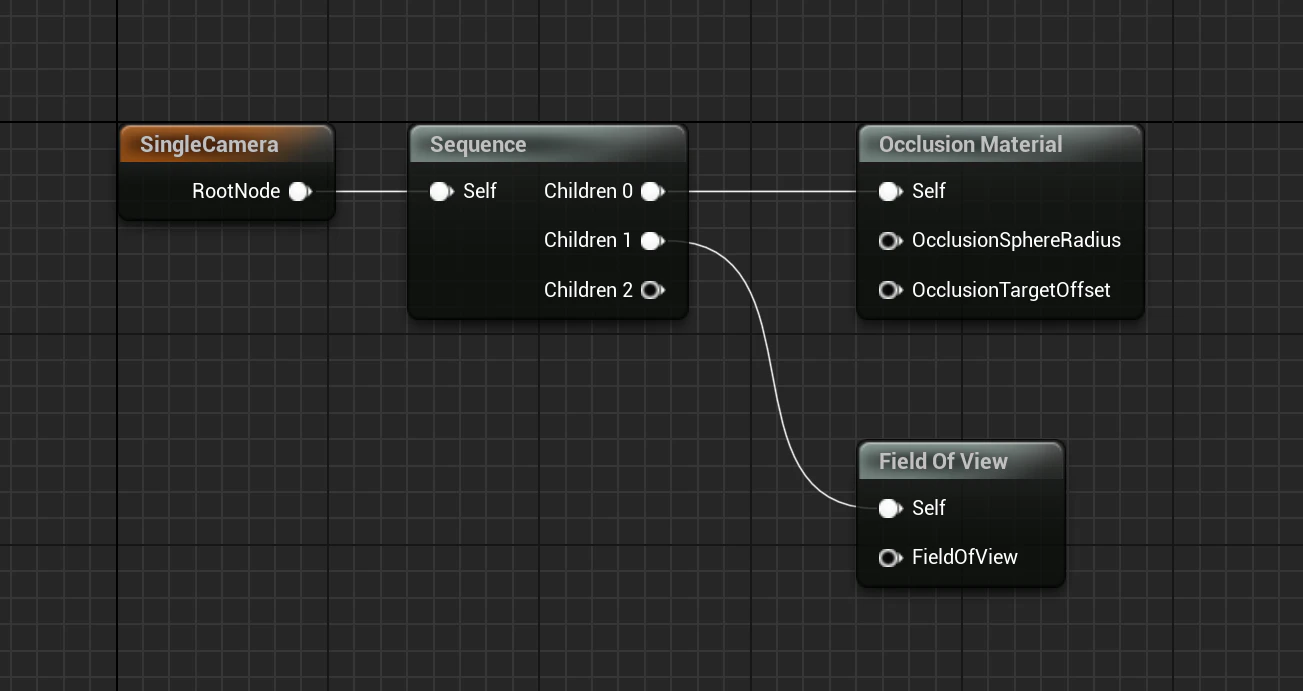The height and width of the screenshot is (691, 1303).
Task: Click the Self label in Sequence node
Action: pyautogui.click(x=480, y=191)
